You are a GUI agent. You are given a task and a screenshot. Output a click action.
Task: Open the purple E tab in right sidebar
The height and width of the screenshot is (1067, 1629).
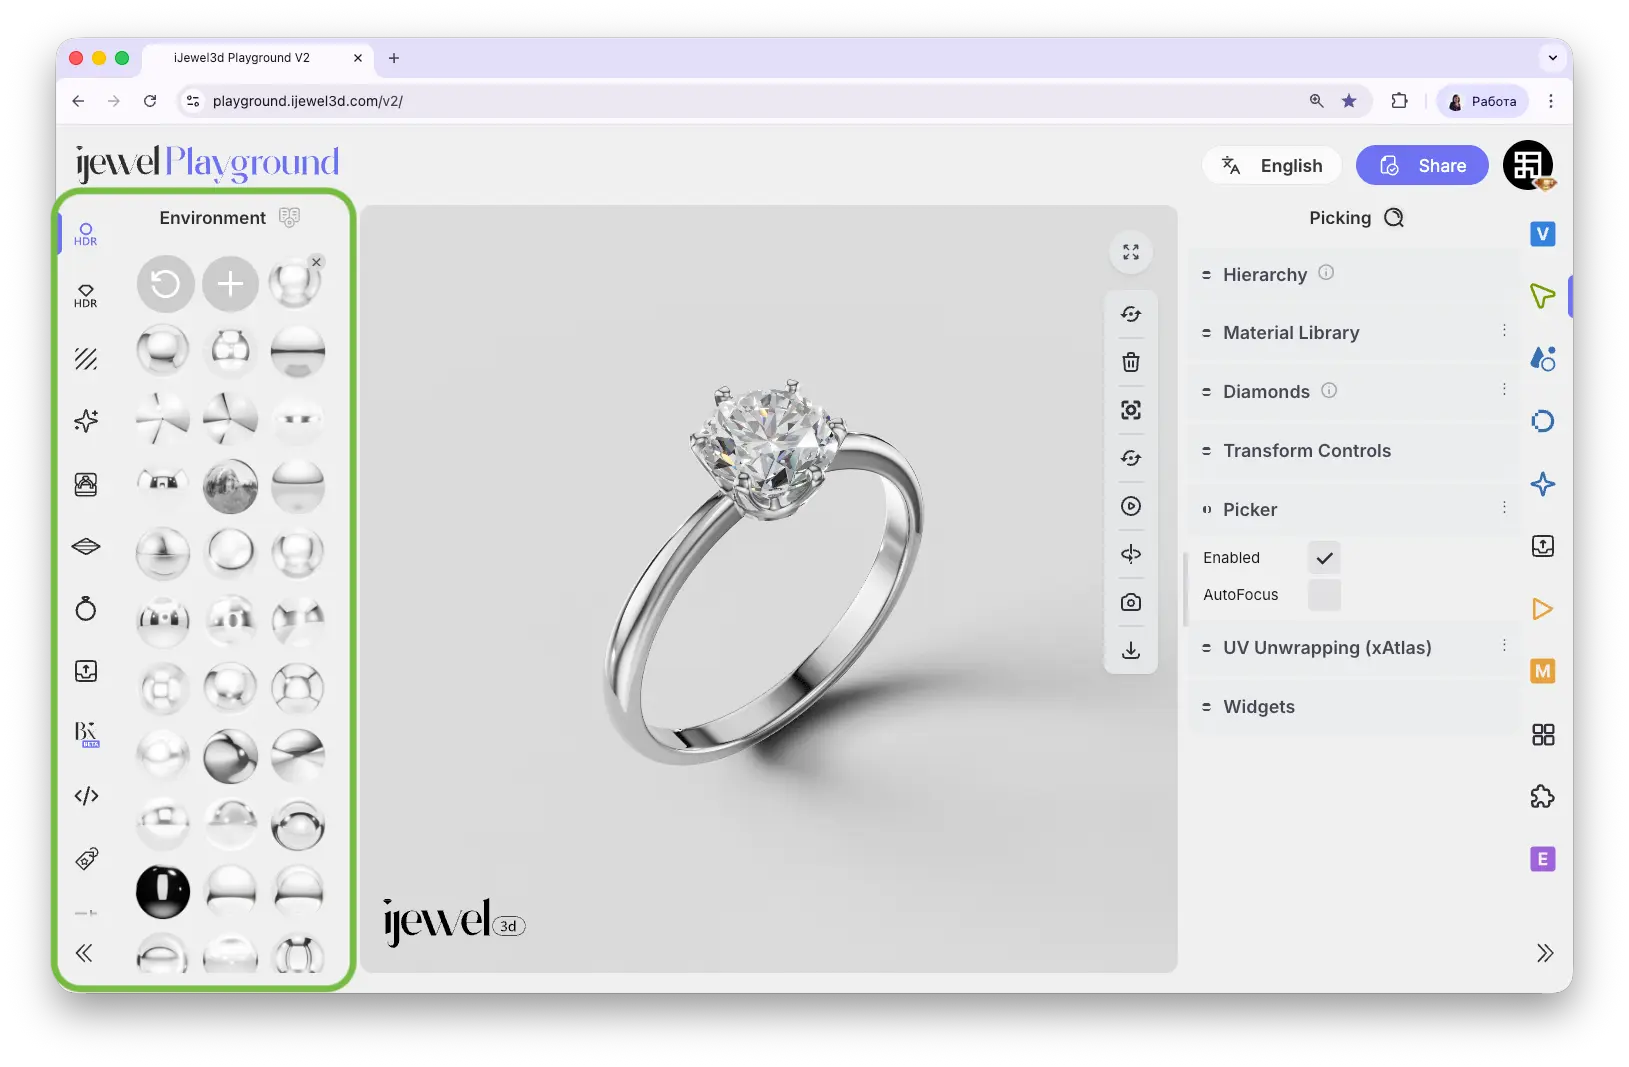point(1543,859)
